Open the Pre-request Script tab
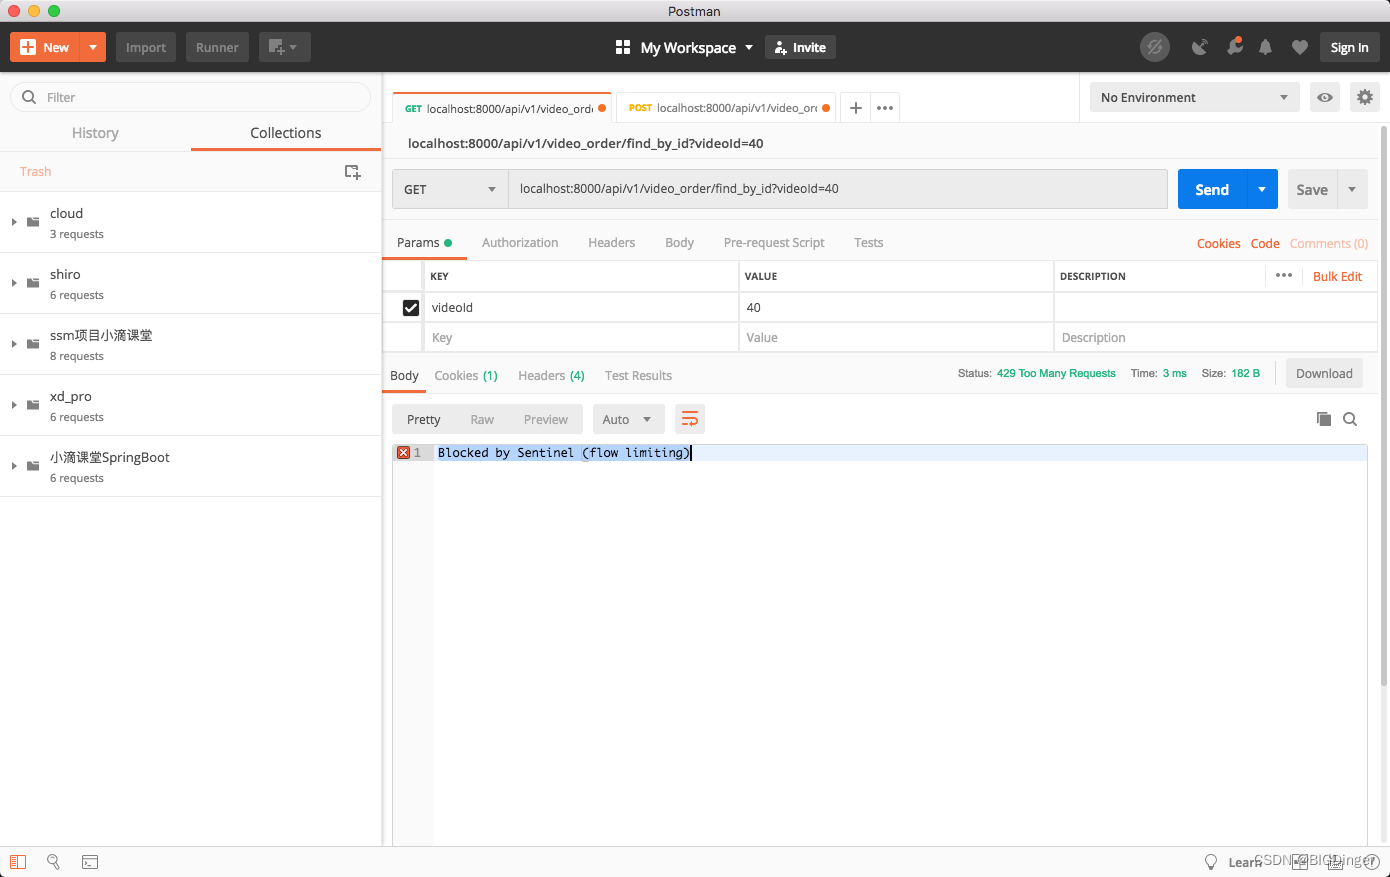Image resolution: width=1390 pixels, height=877 pixels. [x=774, y=243]
